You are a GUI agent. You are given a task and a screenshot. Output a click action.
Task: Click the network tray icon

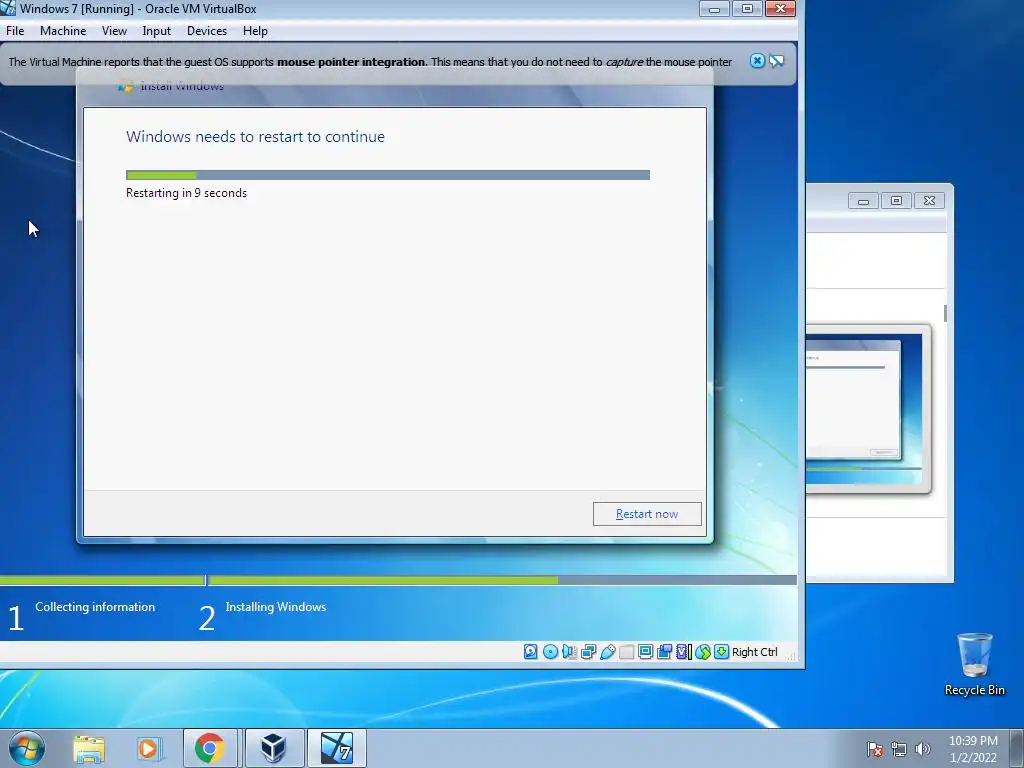[899, 749]
